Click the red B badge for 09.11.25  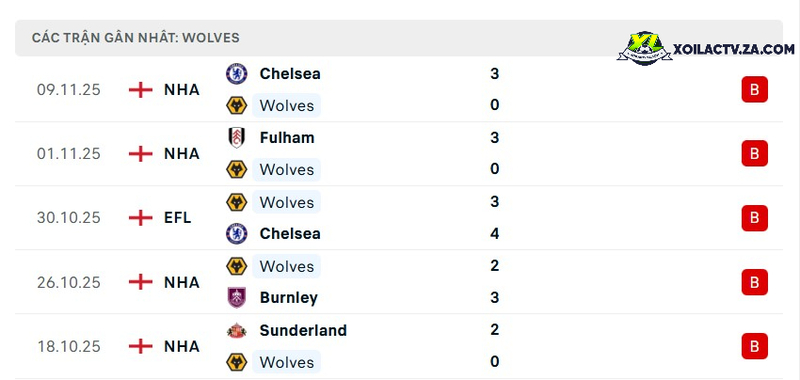pyautogui.click(x=755, y=89)
